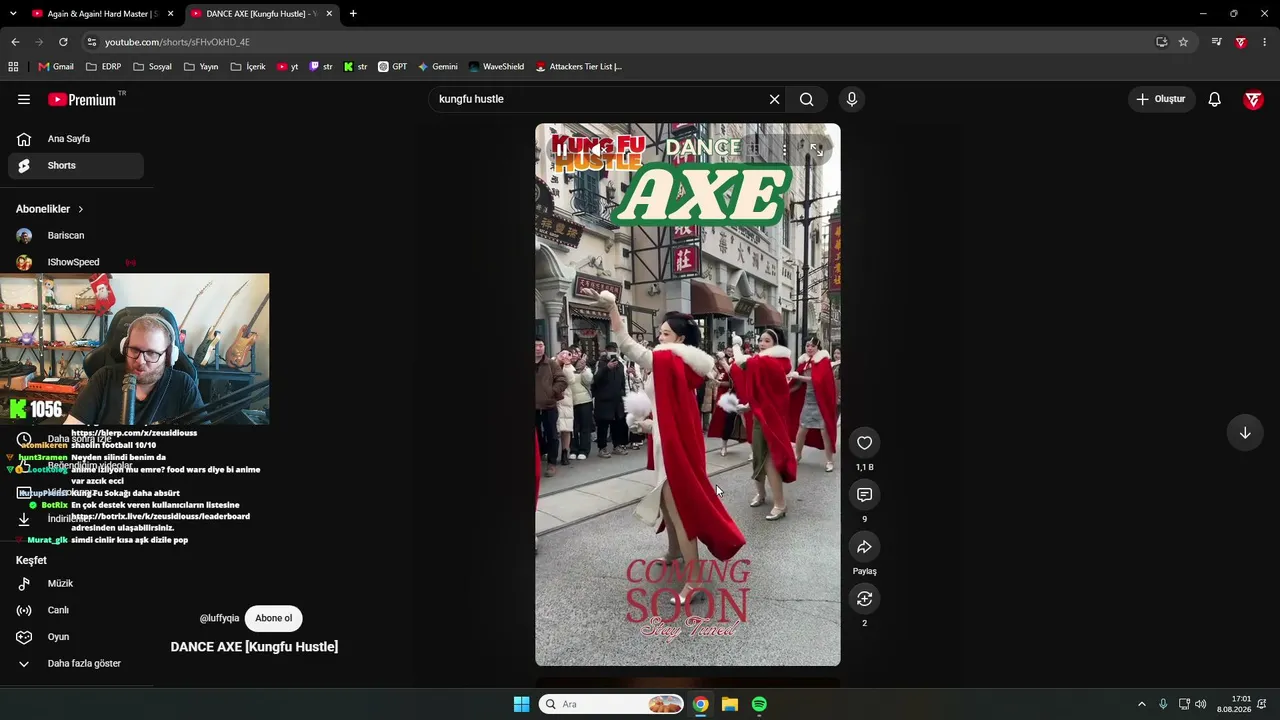Reload the page in Chrome

click(x=63, y=42)
